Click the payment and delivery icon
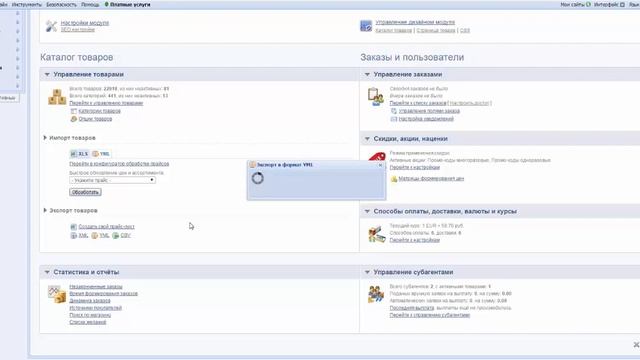Screen dimensions: 640x360 (377, 234)
